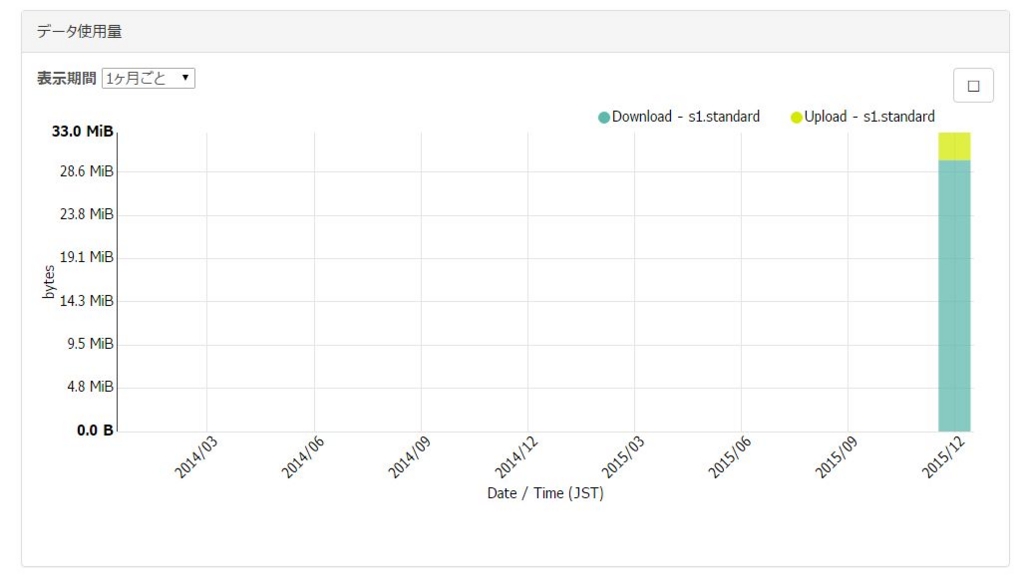Click the 2015/12 x-axis label
The width and height of the screenshot is (1024, 580).
point(943,457)
